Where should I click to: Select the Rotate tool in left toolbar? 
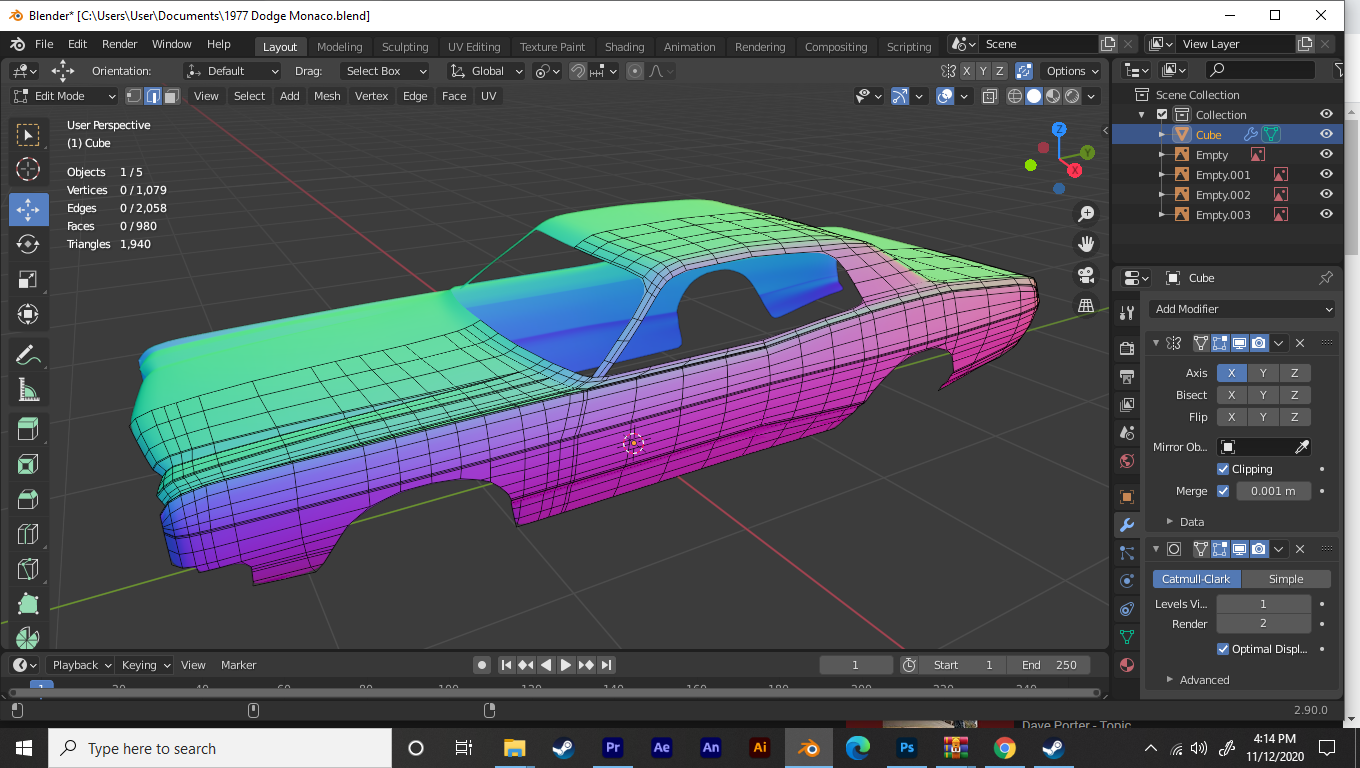[28, 244]
